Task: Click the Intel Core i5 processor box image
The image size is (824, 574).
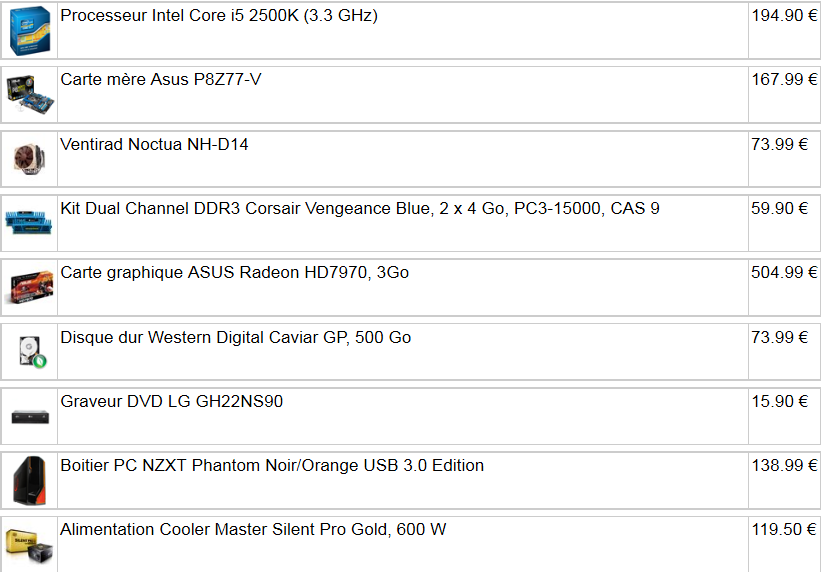Action: (30, 31)
